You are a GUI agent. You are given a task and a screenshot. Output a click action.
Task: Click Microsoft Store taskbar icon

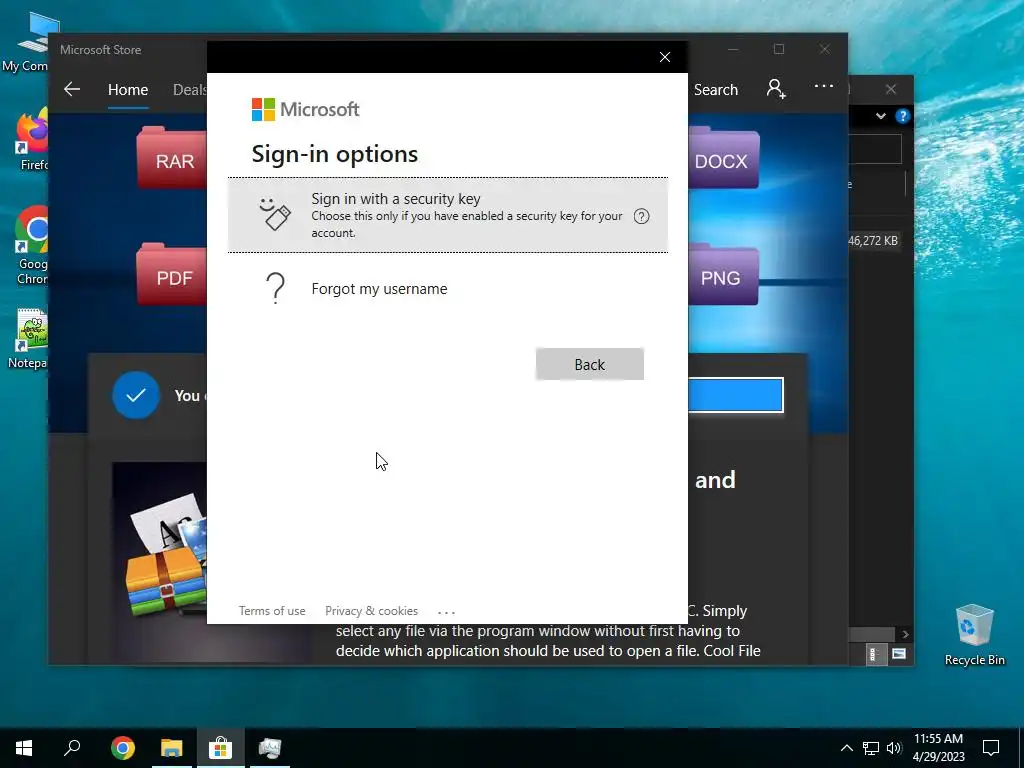(x=221, y=748)
